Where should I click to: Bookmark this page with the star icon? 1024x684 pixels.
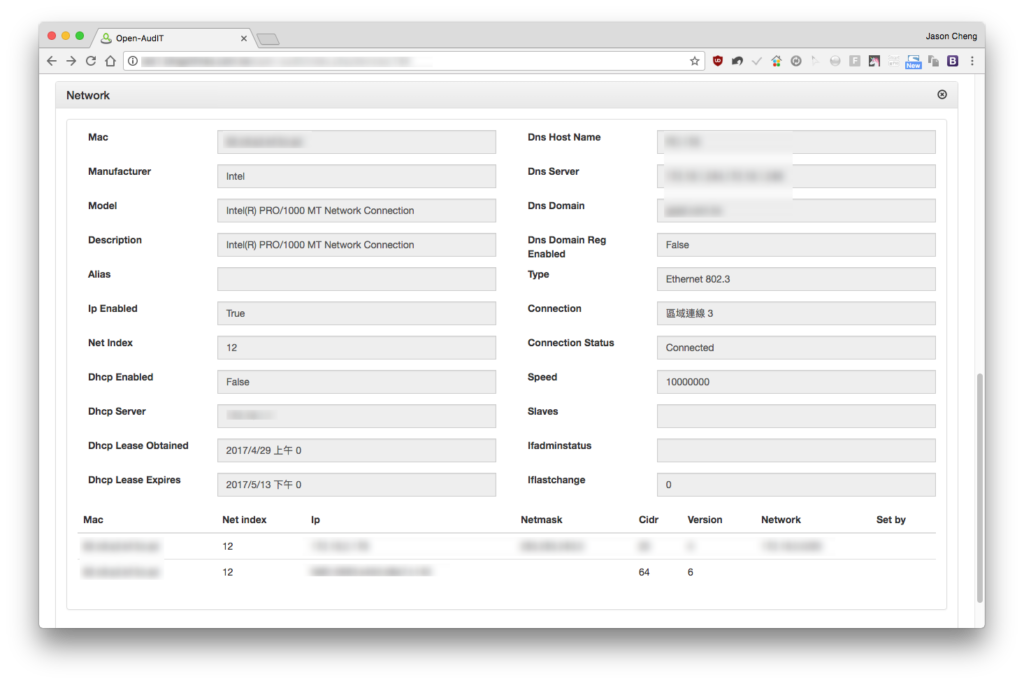pos(694,61)
